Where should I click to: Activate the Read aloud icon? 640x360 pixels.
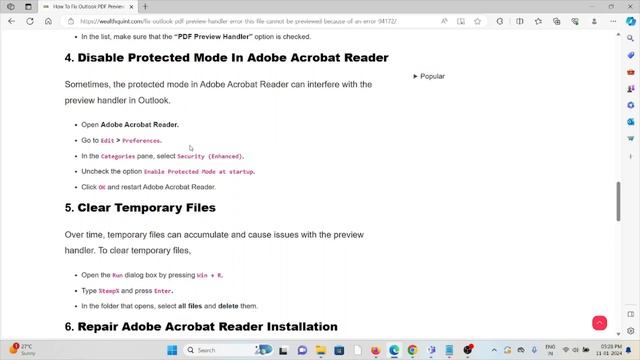444,21
